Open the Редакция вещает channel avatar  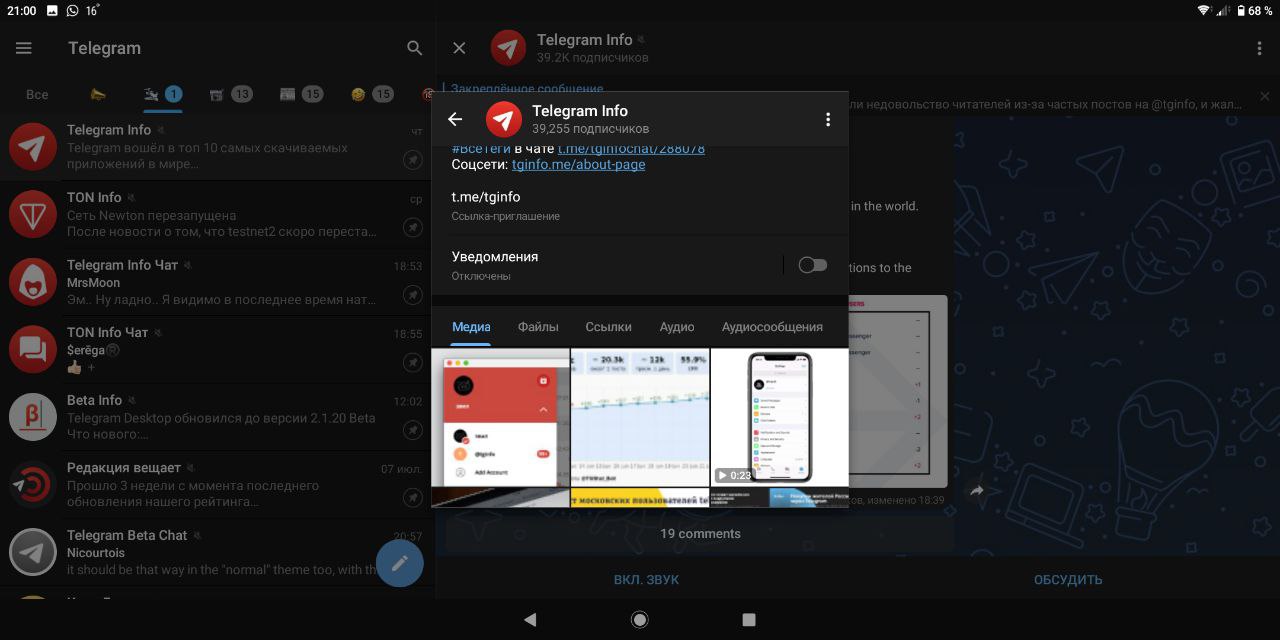[x=33, y=484]
